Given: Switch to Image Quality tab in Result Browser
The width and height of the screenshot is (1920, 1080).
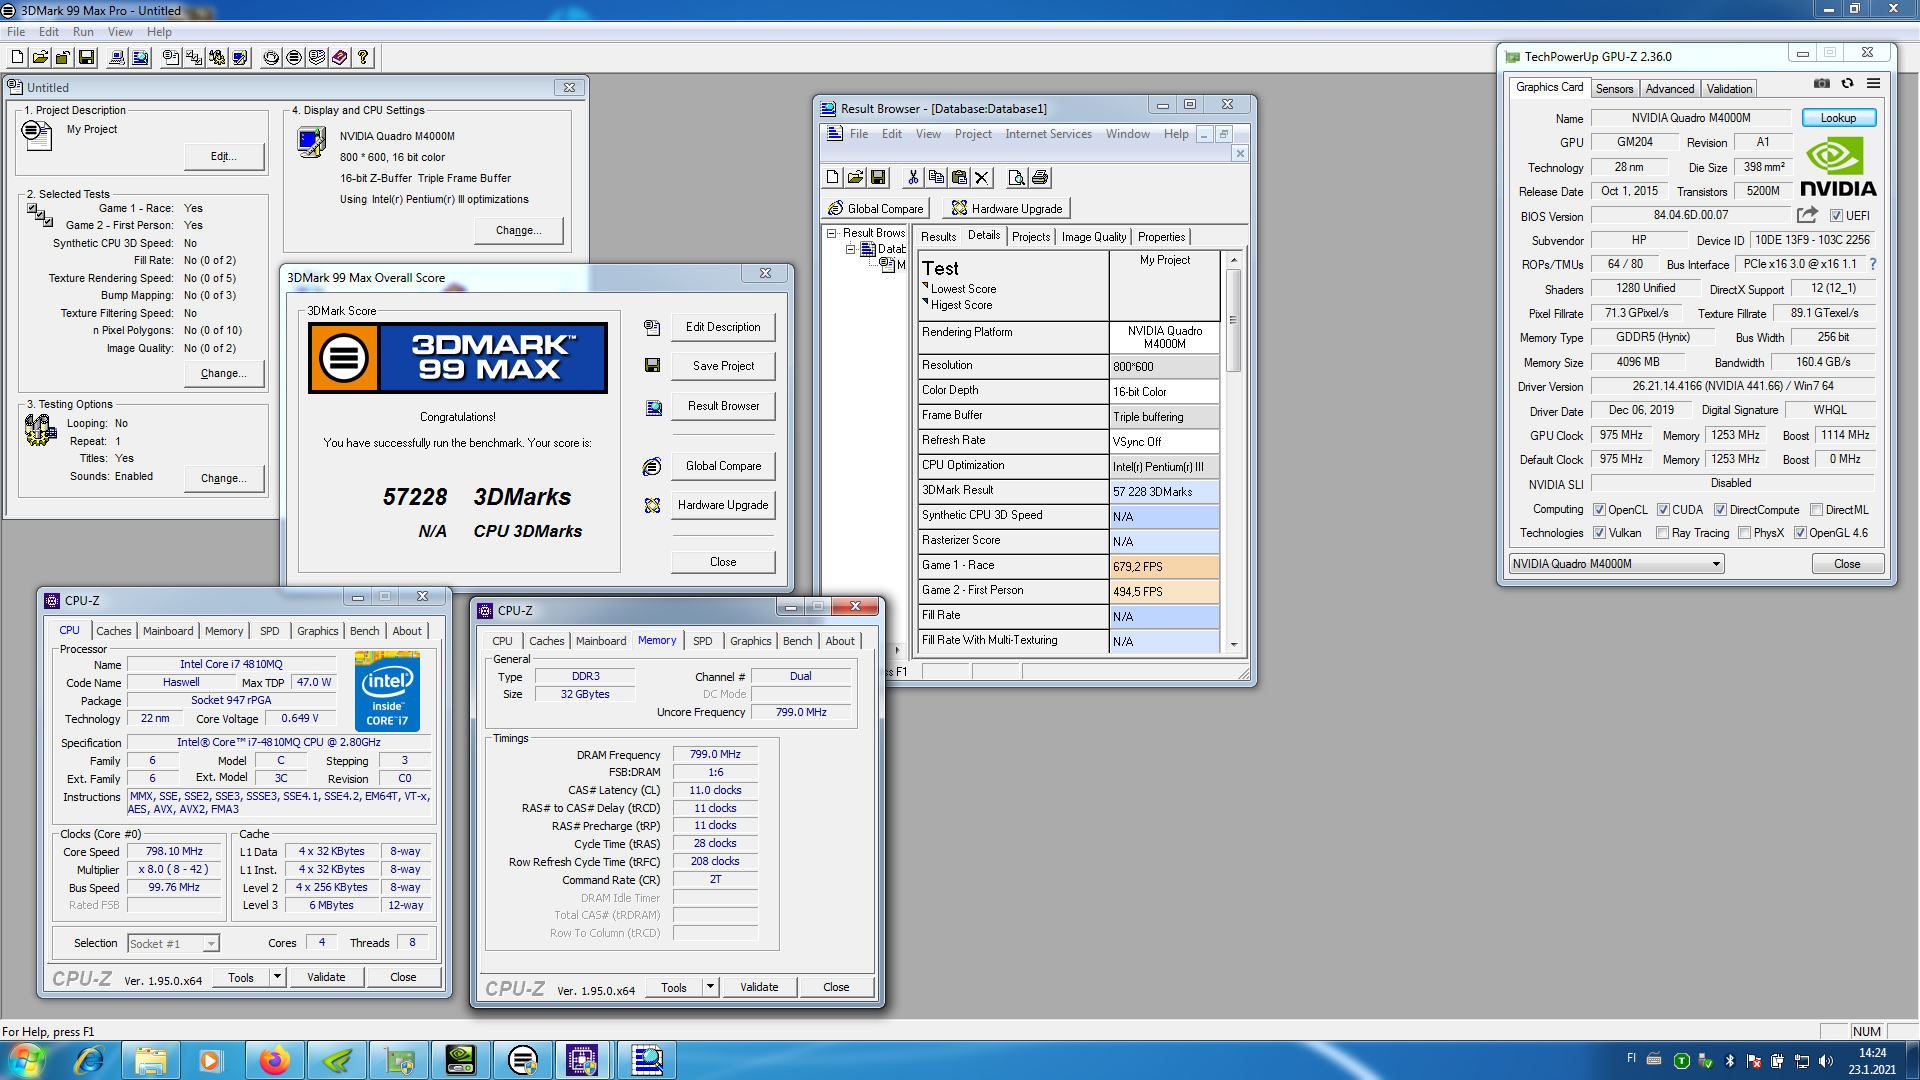Looking at the screenshot, I should click(x=1093, y=237).
